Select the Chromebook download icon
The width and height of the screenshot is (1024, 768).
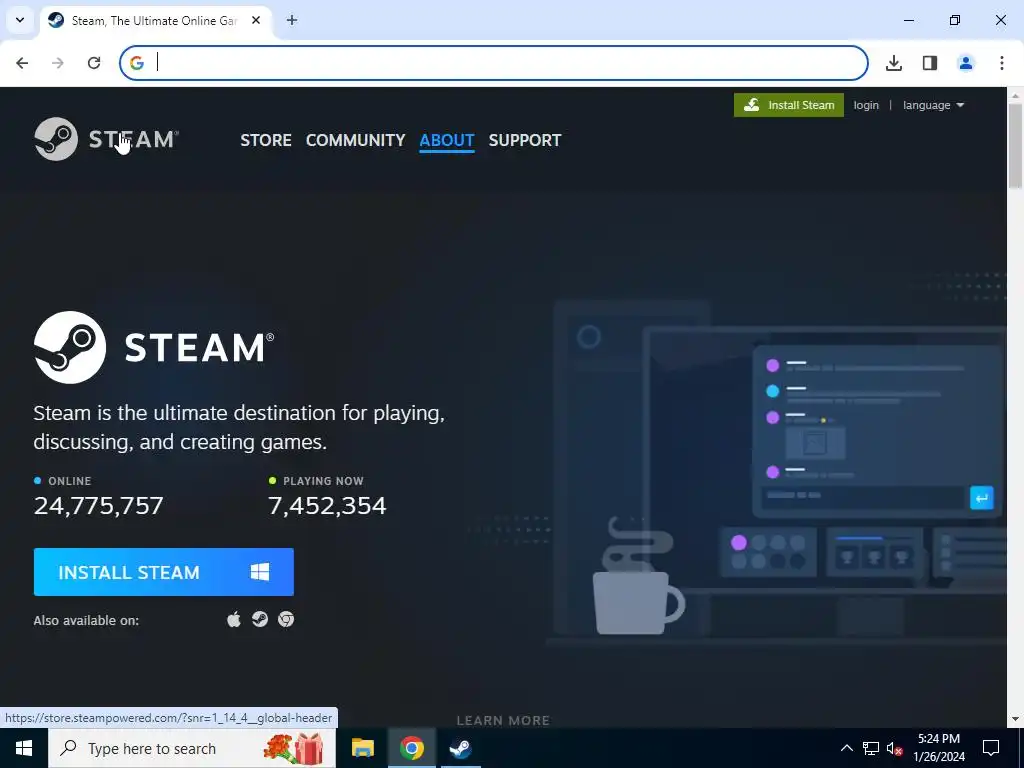(x=286, y=619)
